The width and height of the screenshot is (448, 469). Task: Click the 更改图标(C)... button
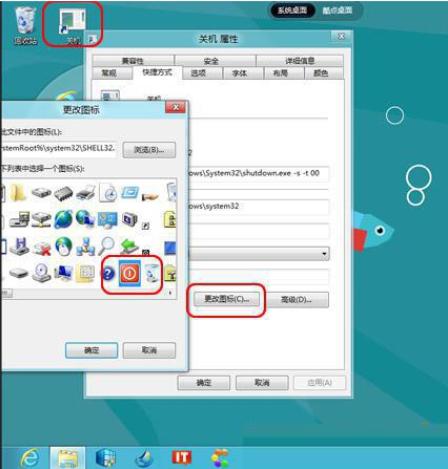227,299
